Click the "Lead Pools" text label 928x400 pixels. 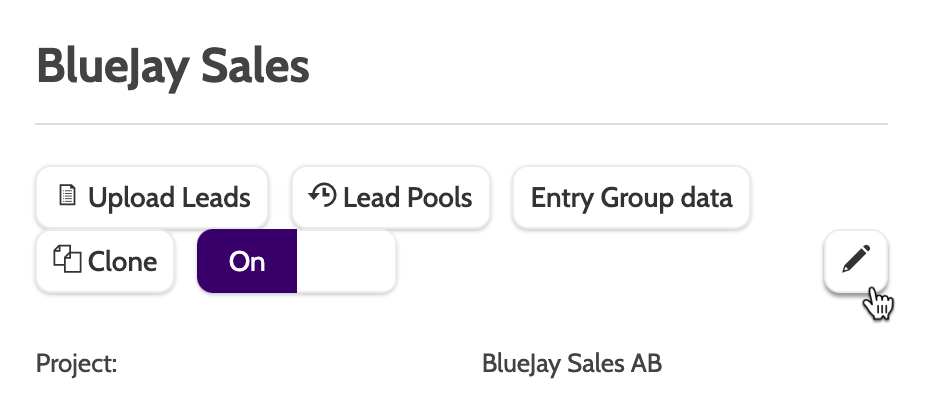[x=407, y=197]
